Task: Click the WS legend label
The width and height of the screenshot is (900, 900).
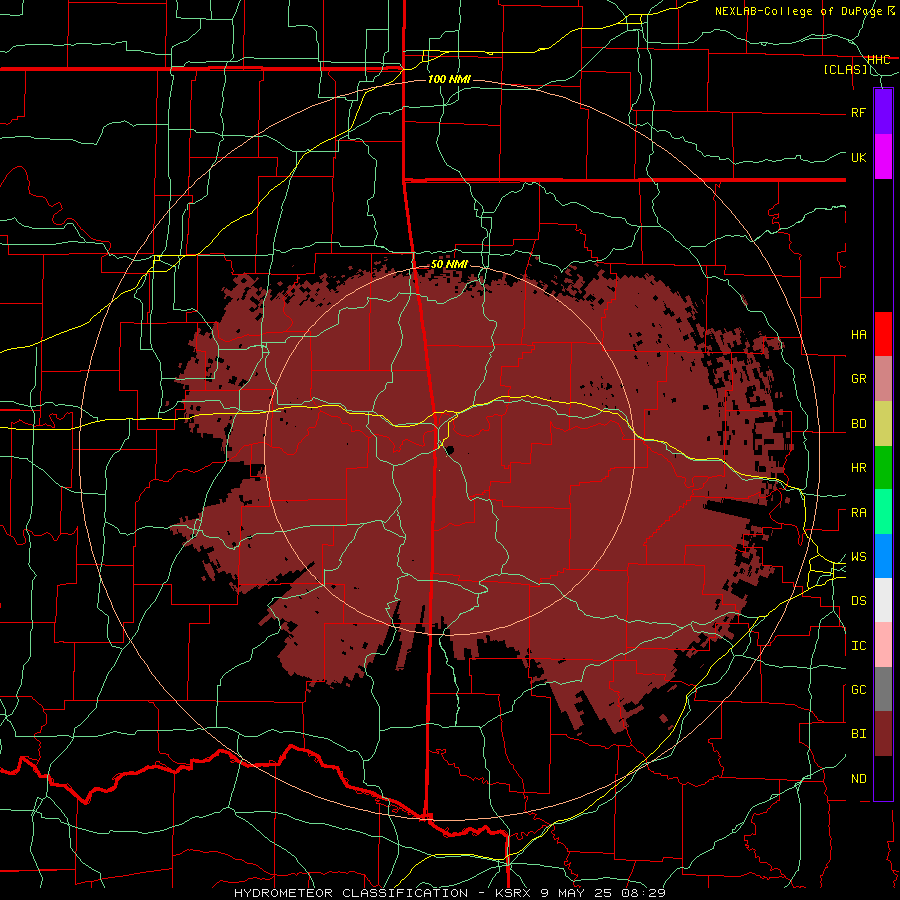Action: pos(859,557)
